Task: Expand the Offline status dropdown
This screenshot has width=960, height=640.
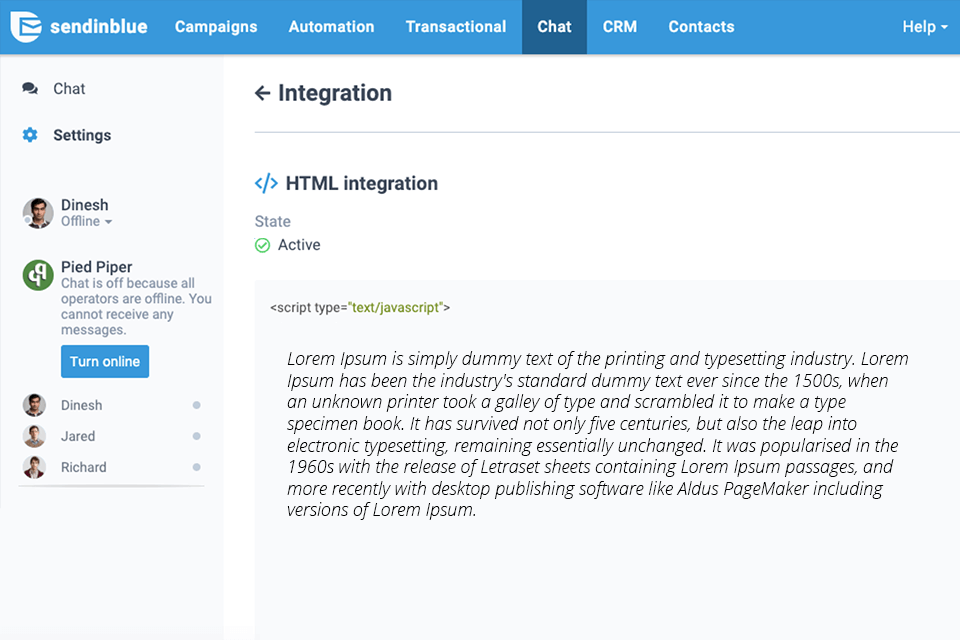Action: [87, 222]
